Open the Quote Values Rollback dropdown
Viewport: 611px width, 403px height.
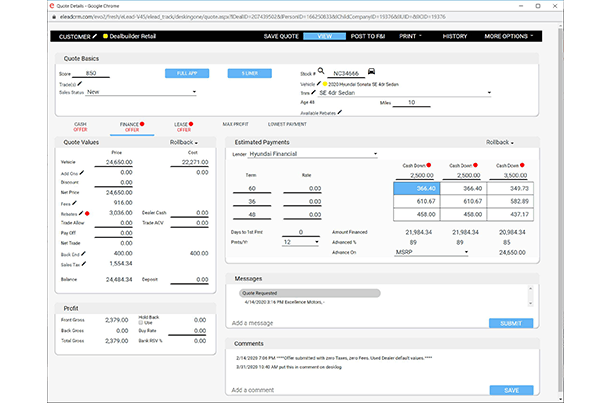tap(184, 143)
